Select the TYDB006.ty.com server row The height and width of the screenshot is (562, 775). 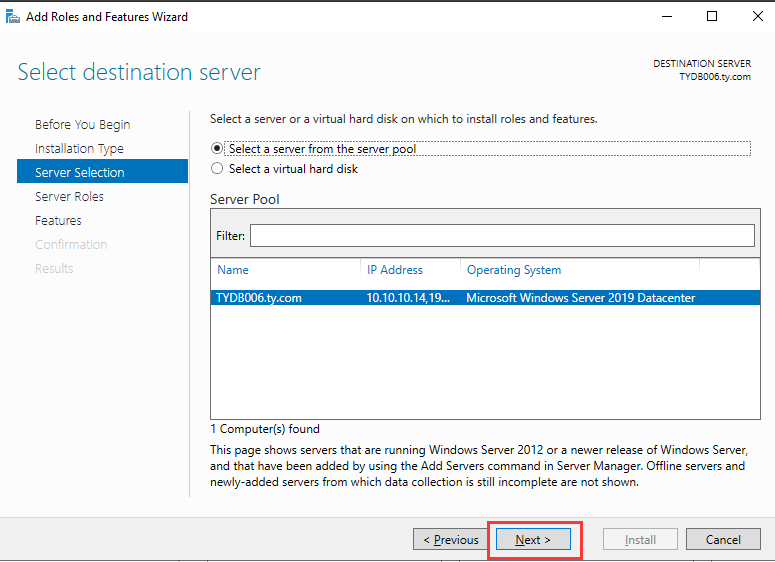[258, 298]
